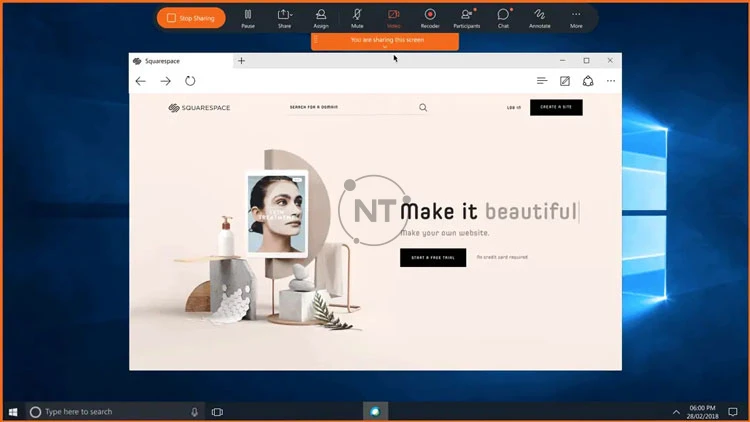This screenshot has width=750, height=422.
Task: Expand the sharing notification chevron
Action: point(385,47)
